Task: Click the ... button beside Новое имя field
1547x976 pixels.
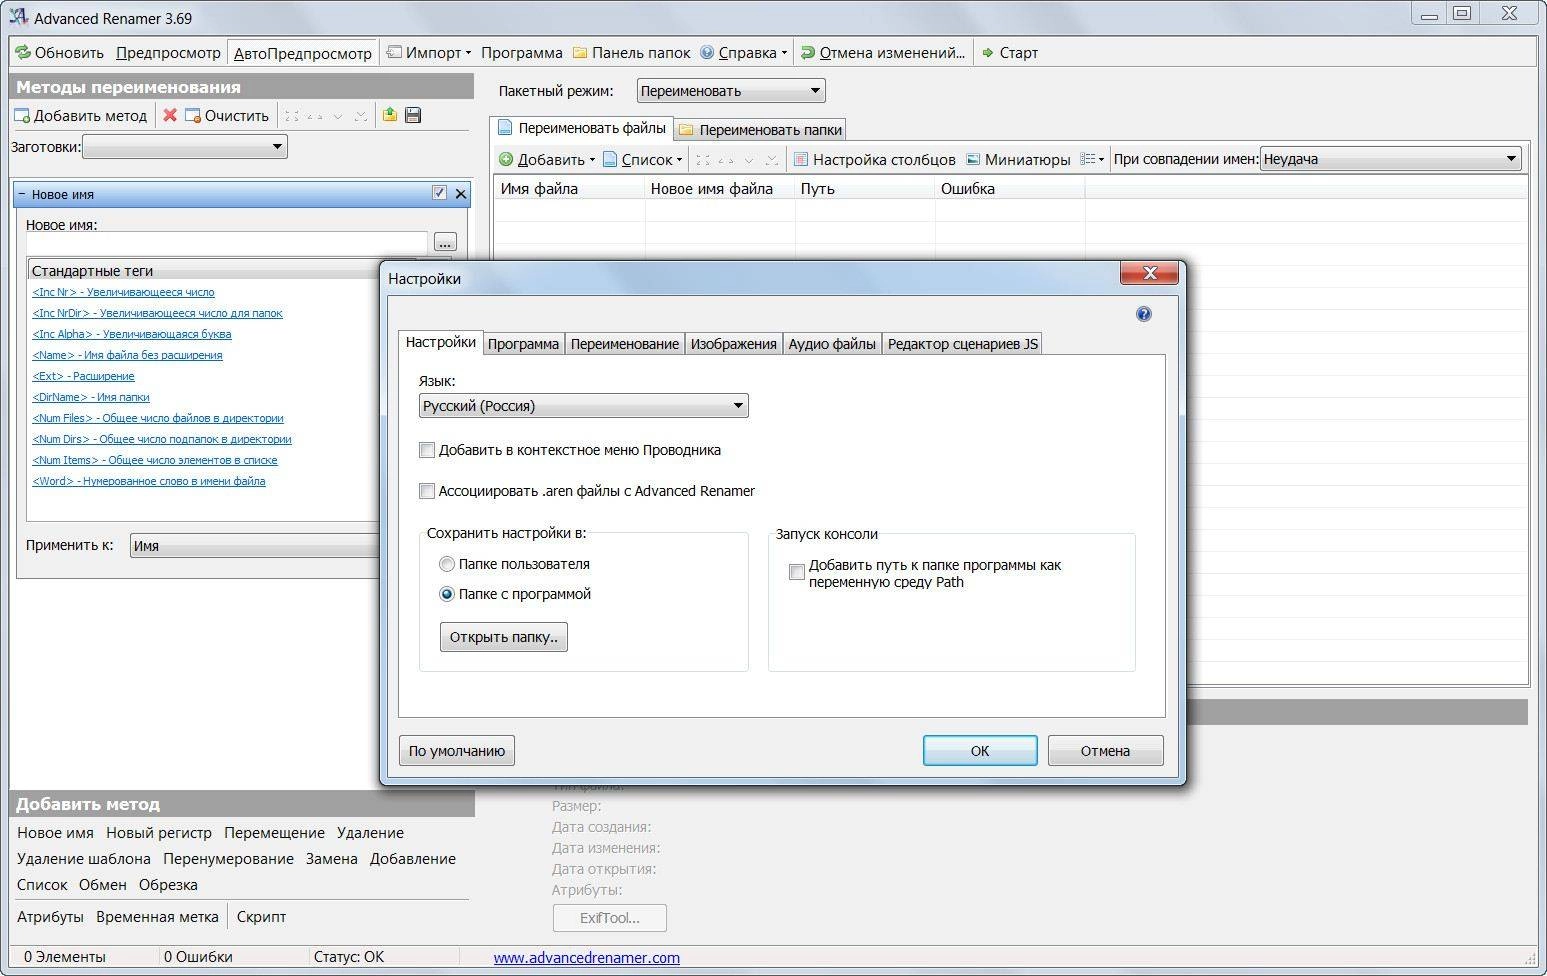Action: 445,242
